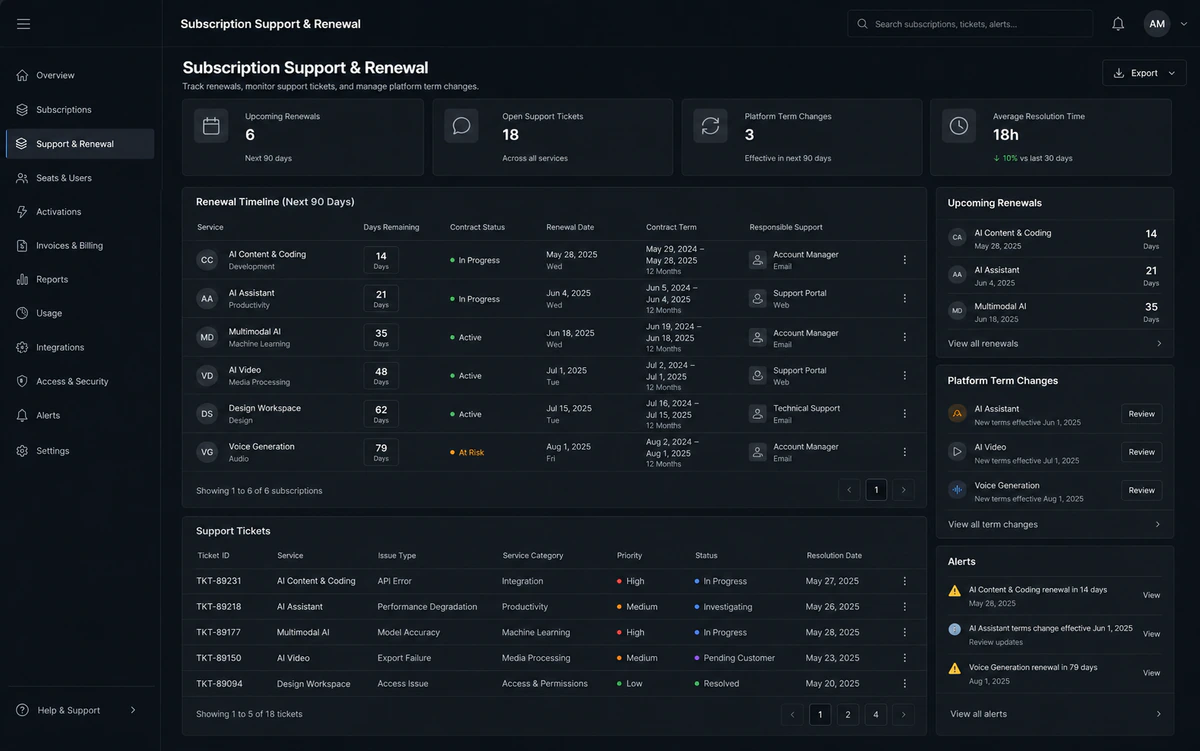Viewport: 1200px width, 751px height.
Task: Open Integrations in the sidebar
Action: 80,347
